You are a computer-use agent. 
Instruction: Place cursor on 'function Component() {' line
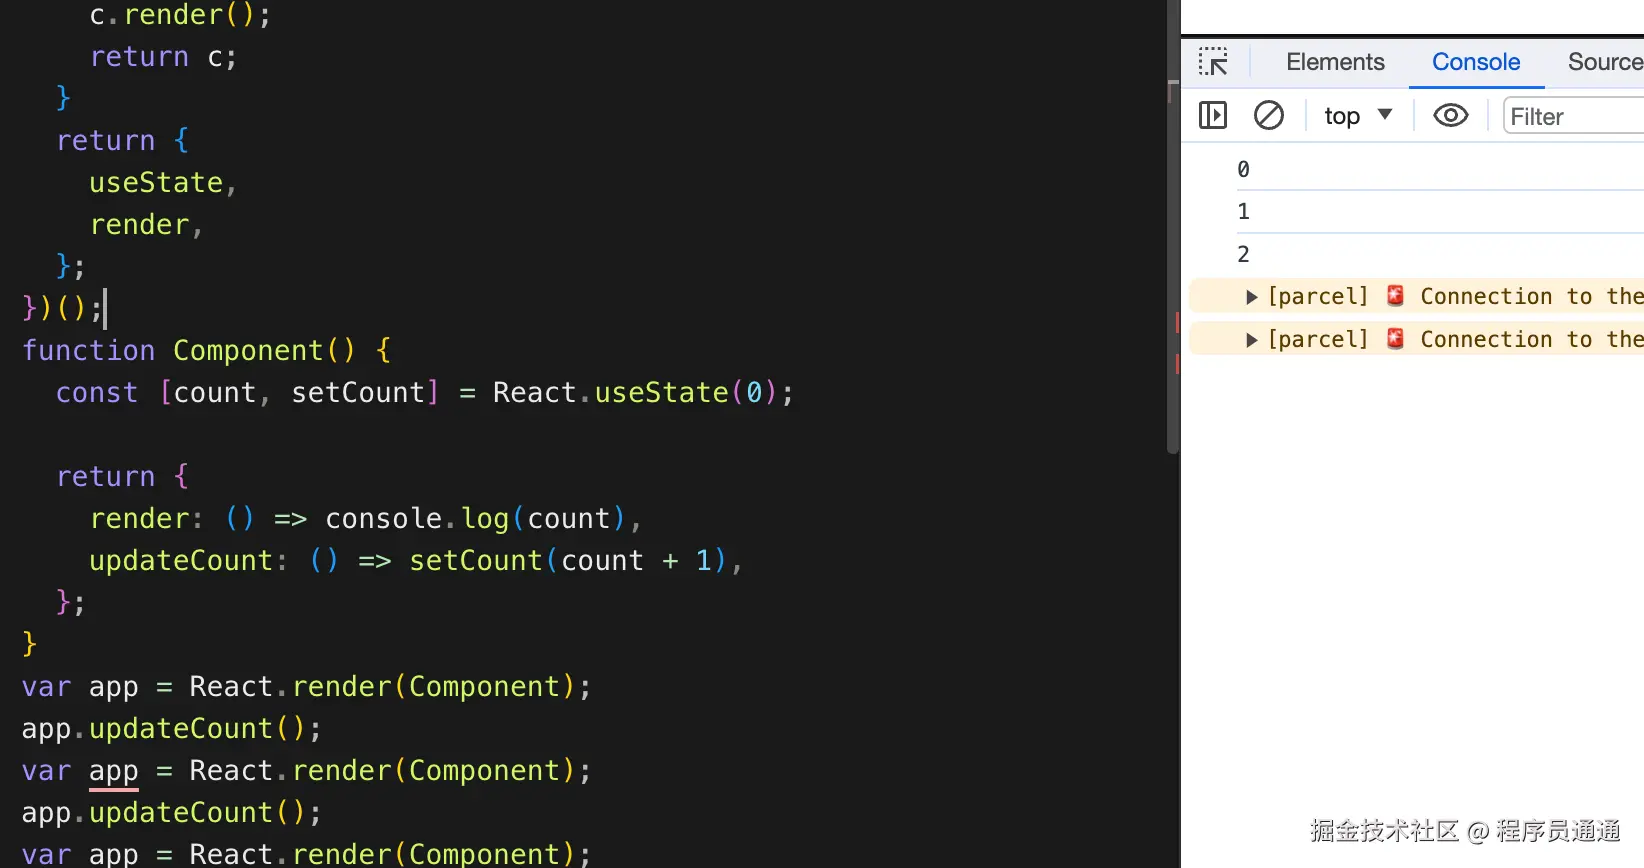(x=206, y=350)
